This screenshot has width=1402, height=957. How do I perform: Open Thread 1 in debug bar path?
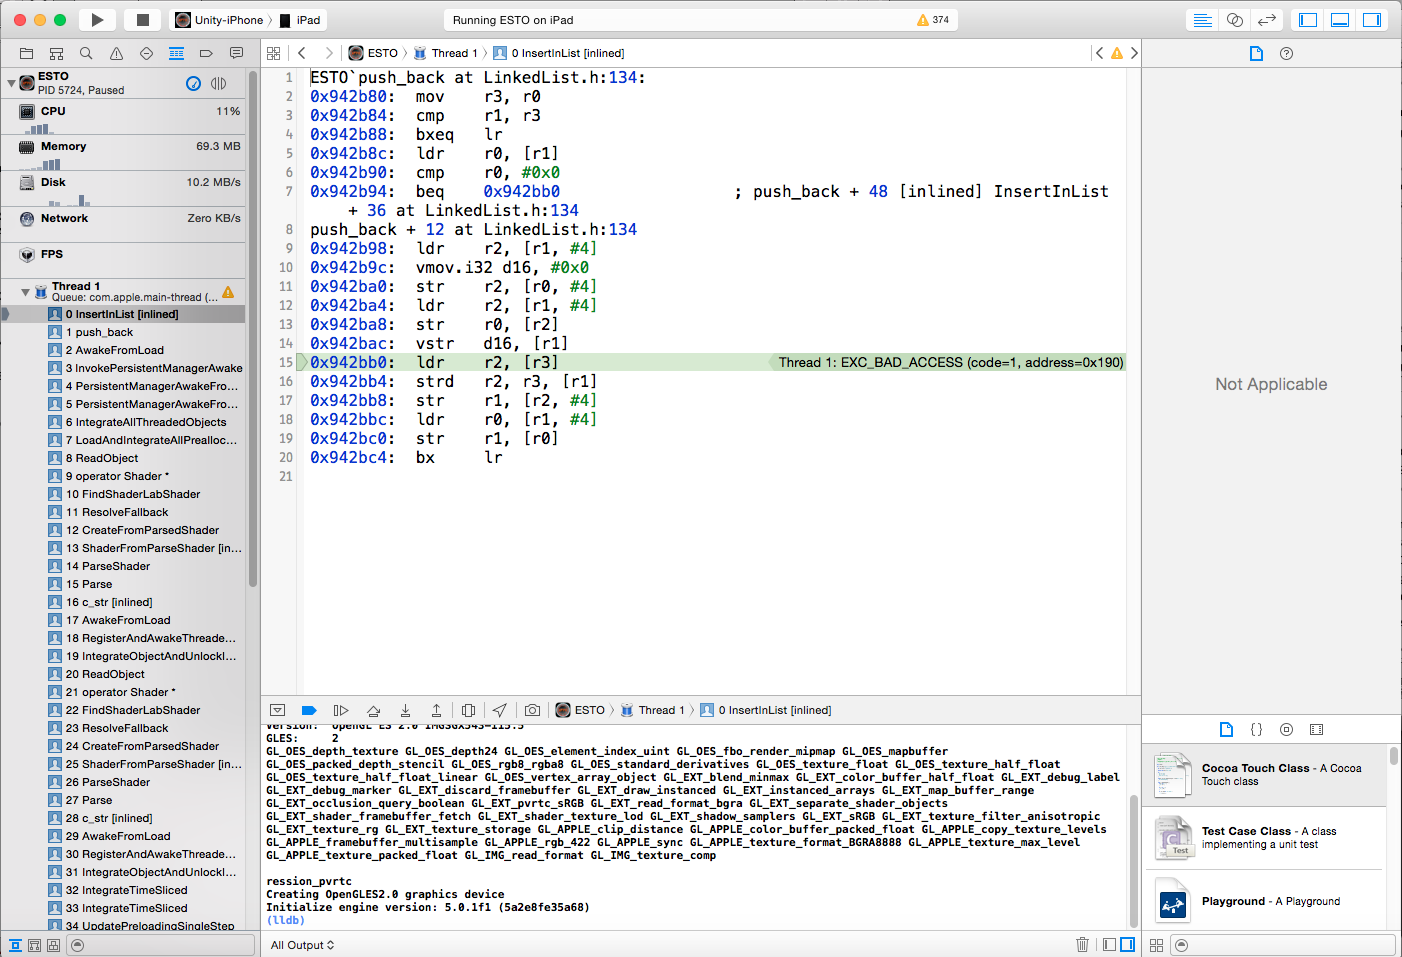pyautogui.click(x=653, y=710)
